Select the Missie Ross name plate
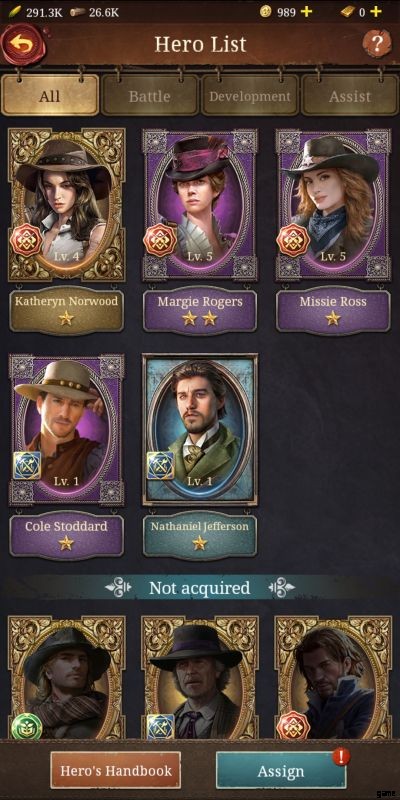 click(x=333, y=311)
